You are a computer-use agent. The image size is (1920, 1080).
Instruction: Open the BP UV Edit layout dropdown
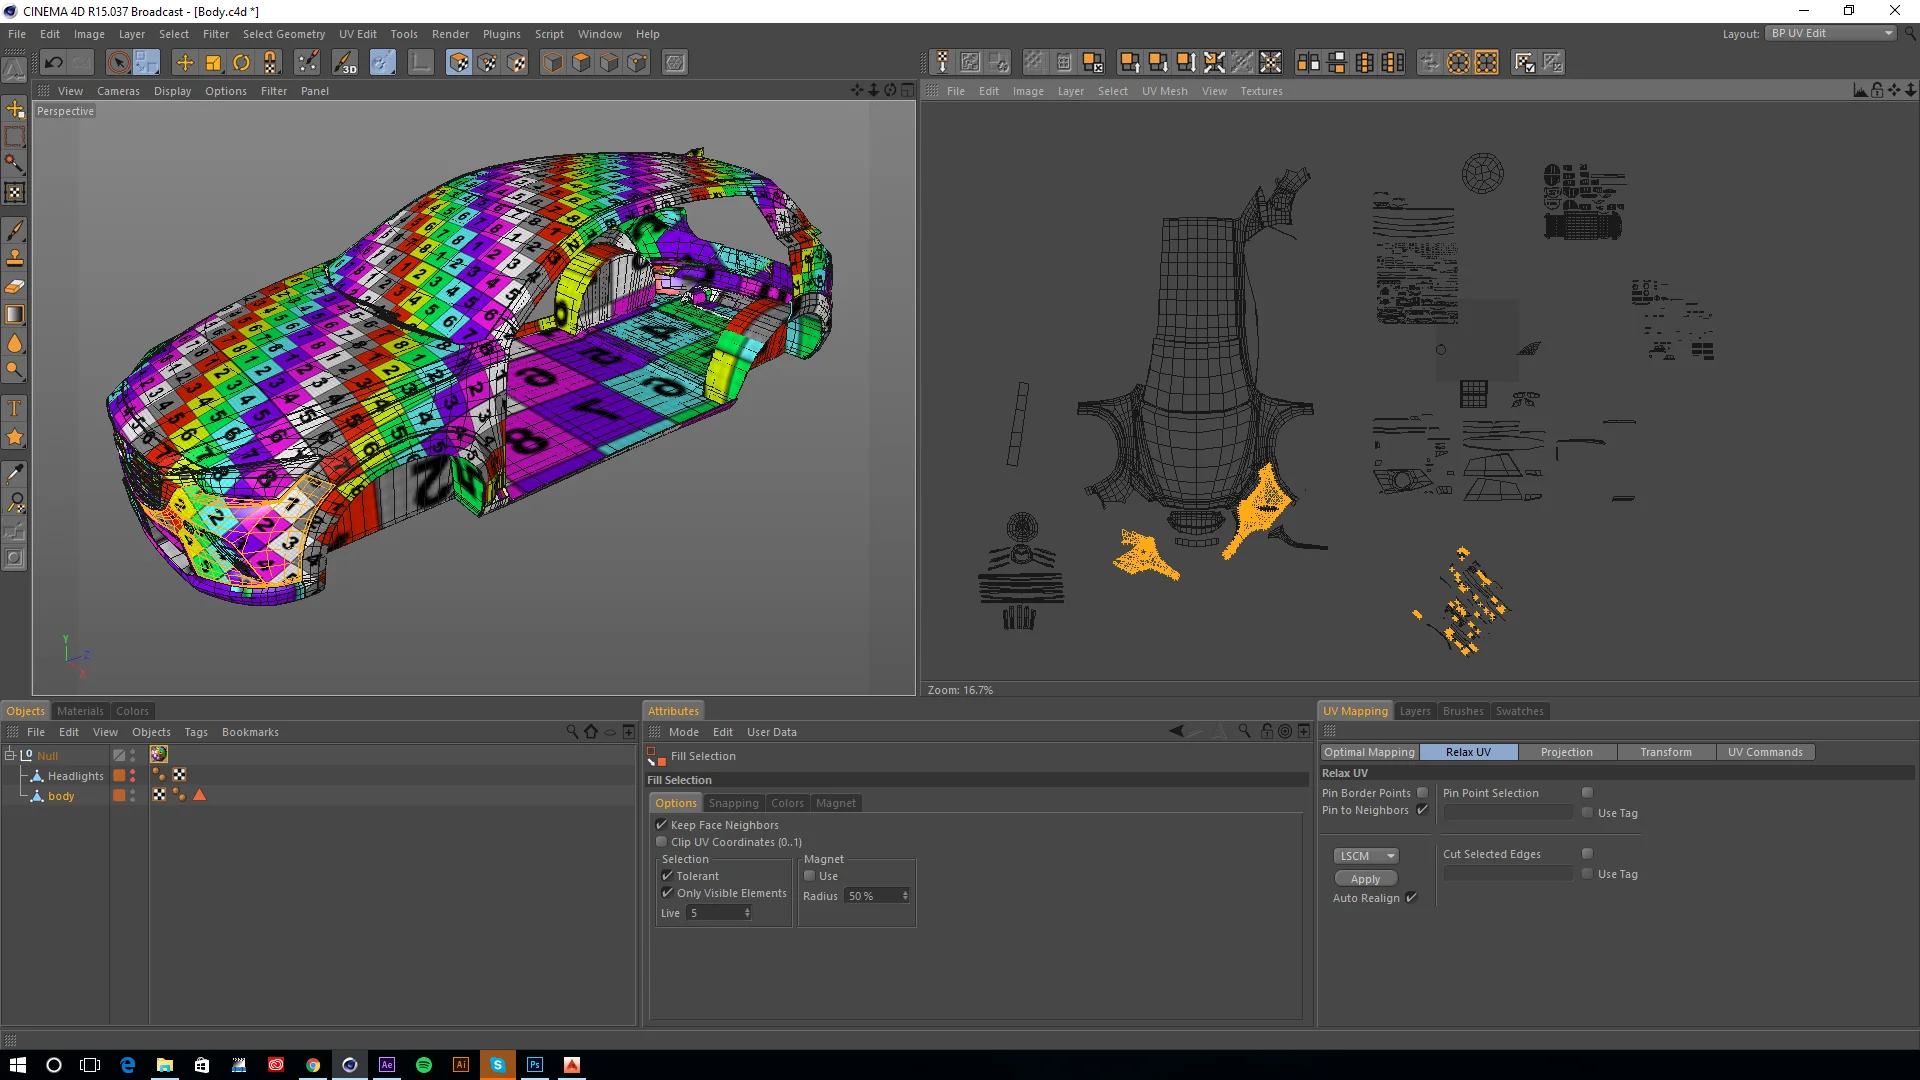[x=1831, y=33]
